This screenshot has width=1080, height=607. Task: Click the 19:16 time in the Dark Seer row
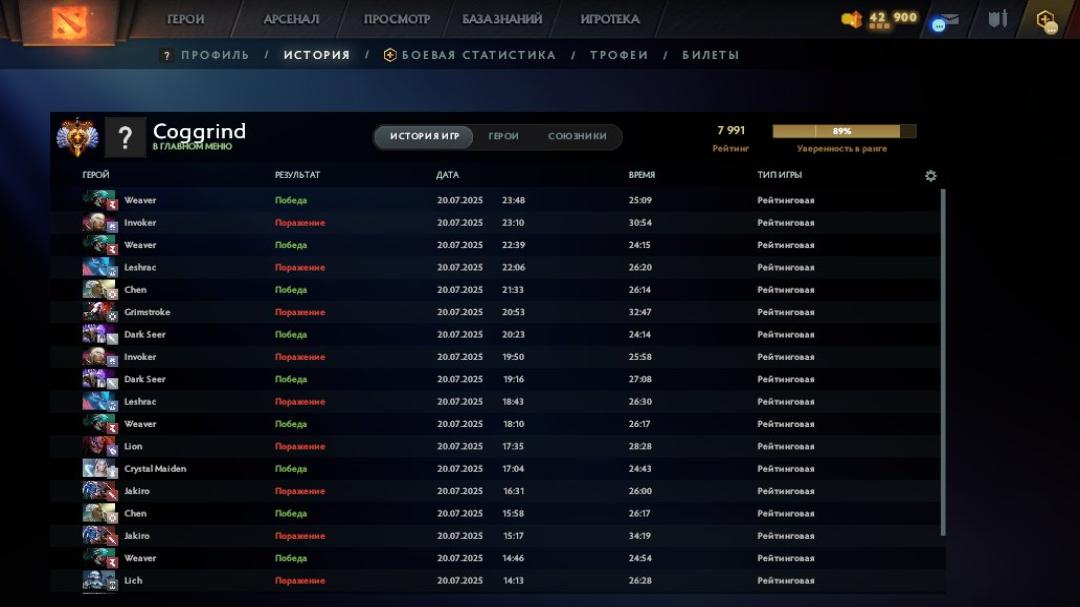514,379
